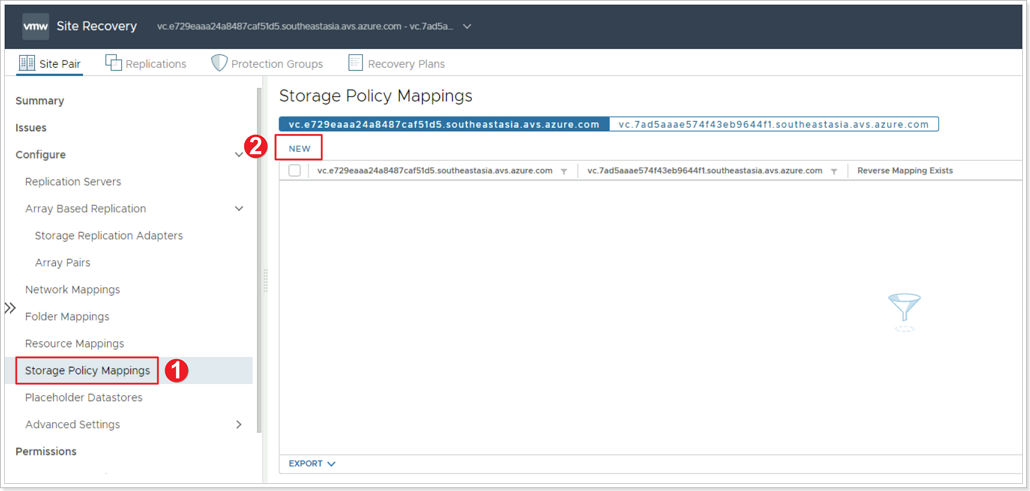
Task: Select Configure in the sidebar
Action: [40, 154]
